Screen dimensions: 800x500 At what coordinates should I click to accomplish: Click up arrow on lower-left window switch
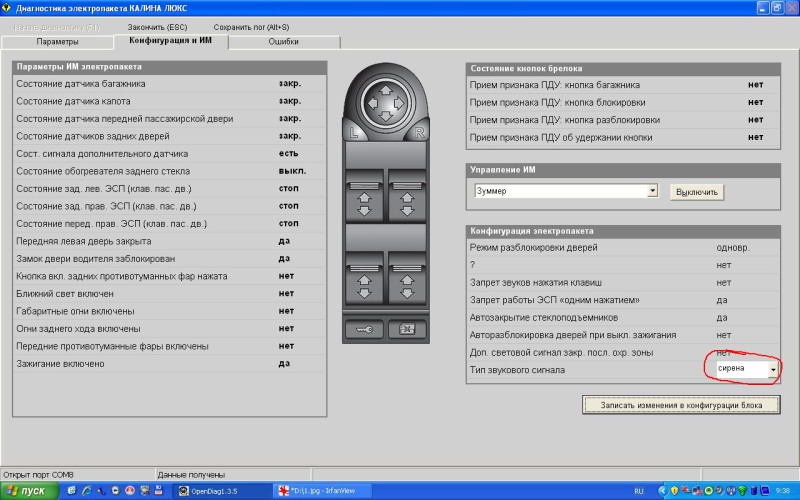(x=364, y=281)
